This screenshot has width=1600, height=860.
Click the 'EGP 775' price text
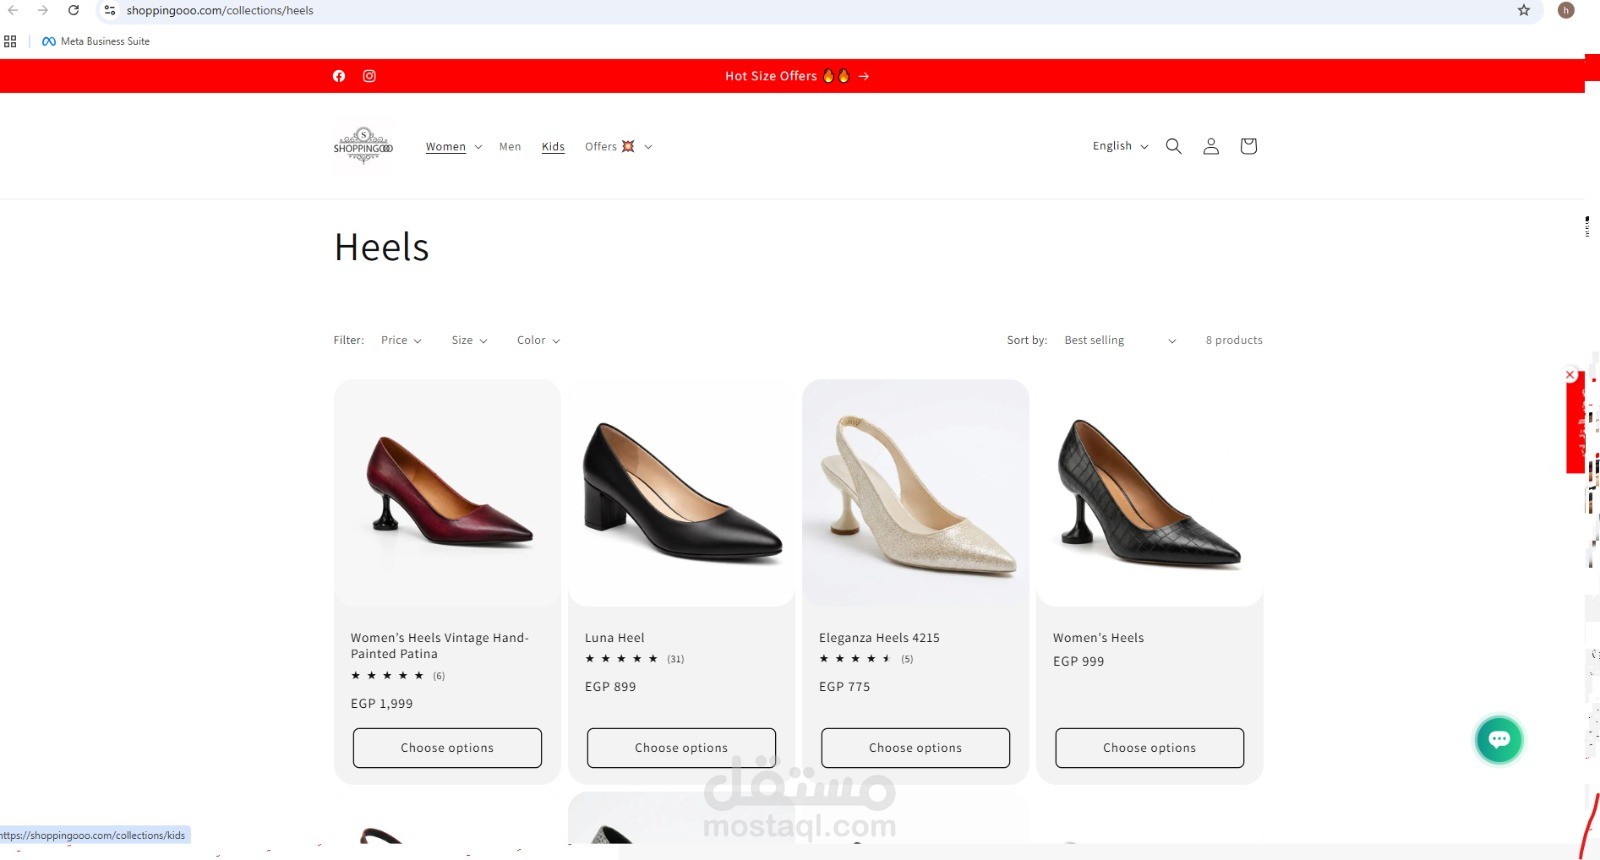844,687
